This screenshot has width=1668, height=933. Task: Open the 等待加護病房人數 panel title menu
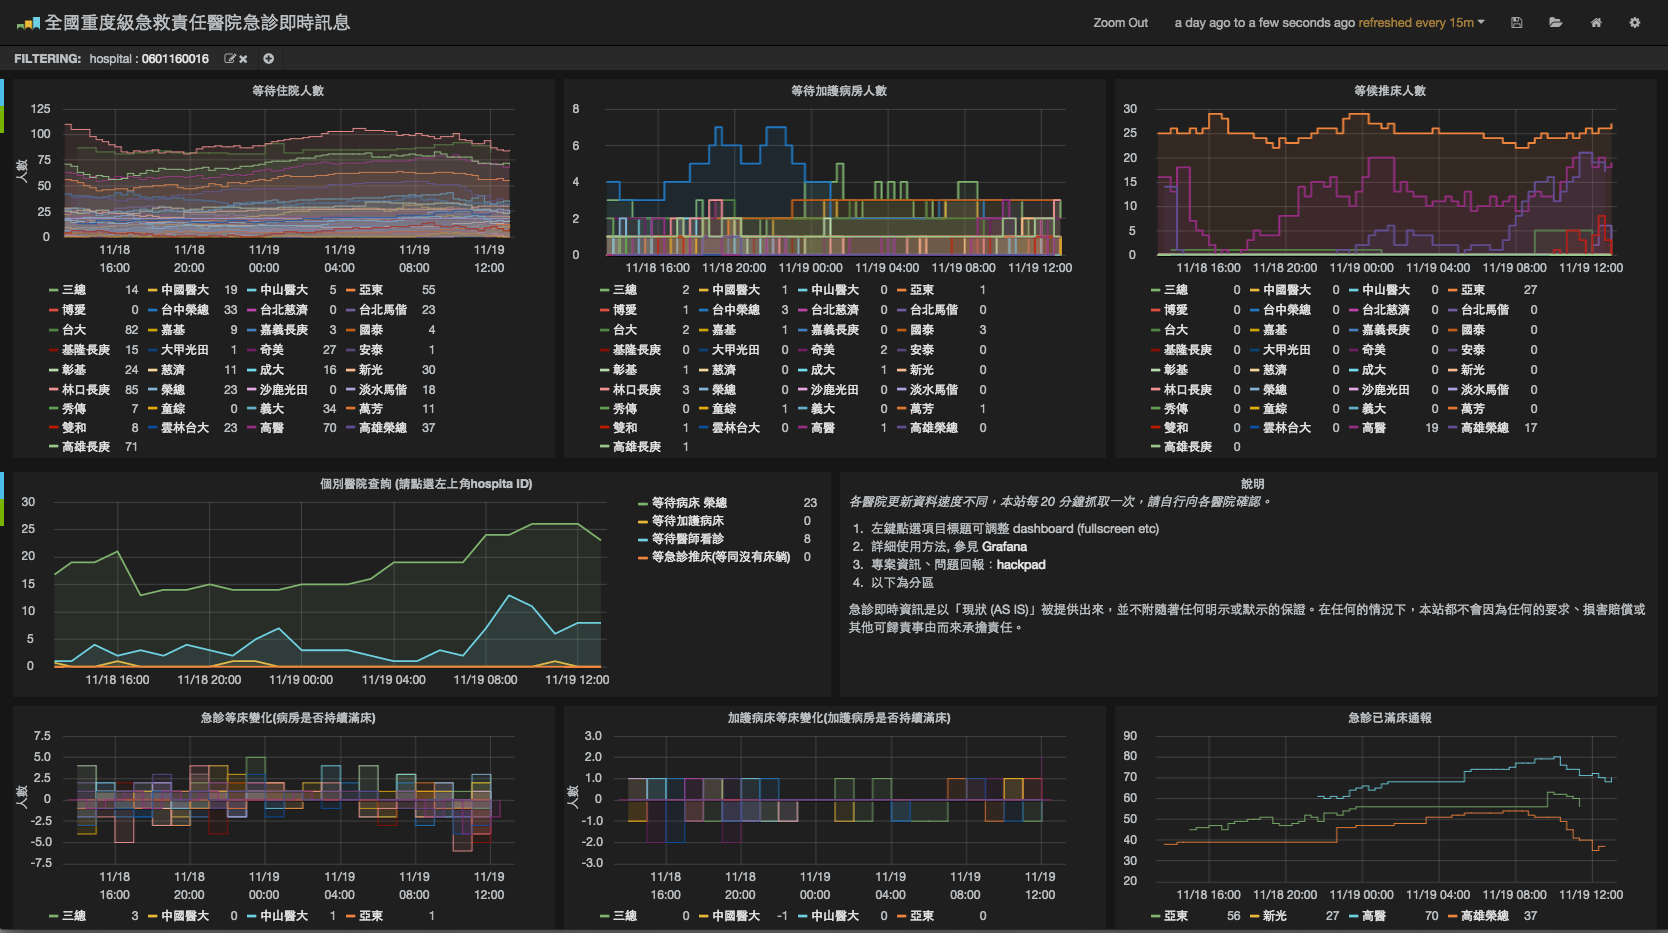(x=838, y=91)
